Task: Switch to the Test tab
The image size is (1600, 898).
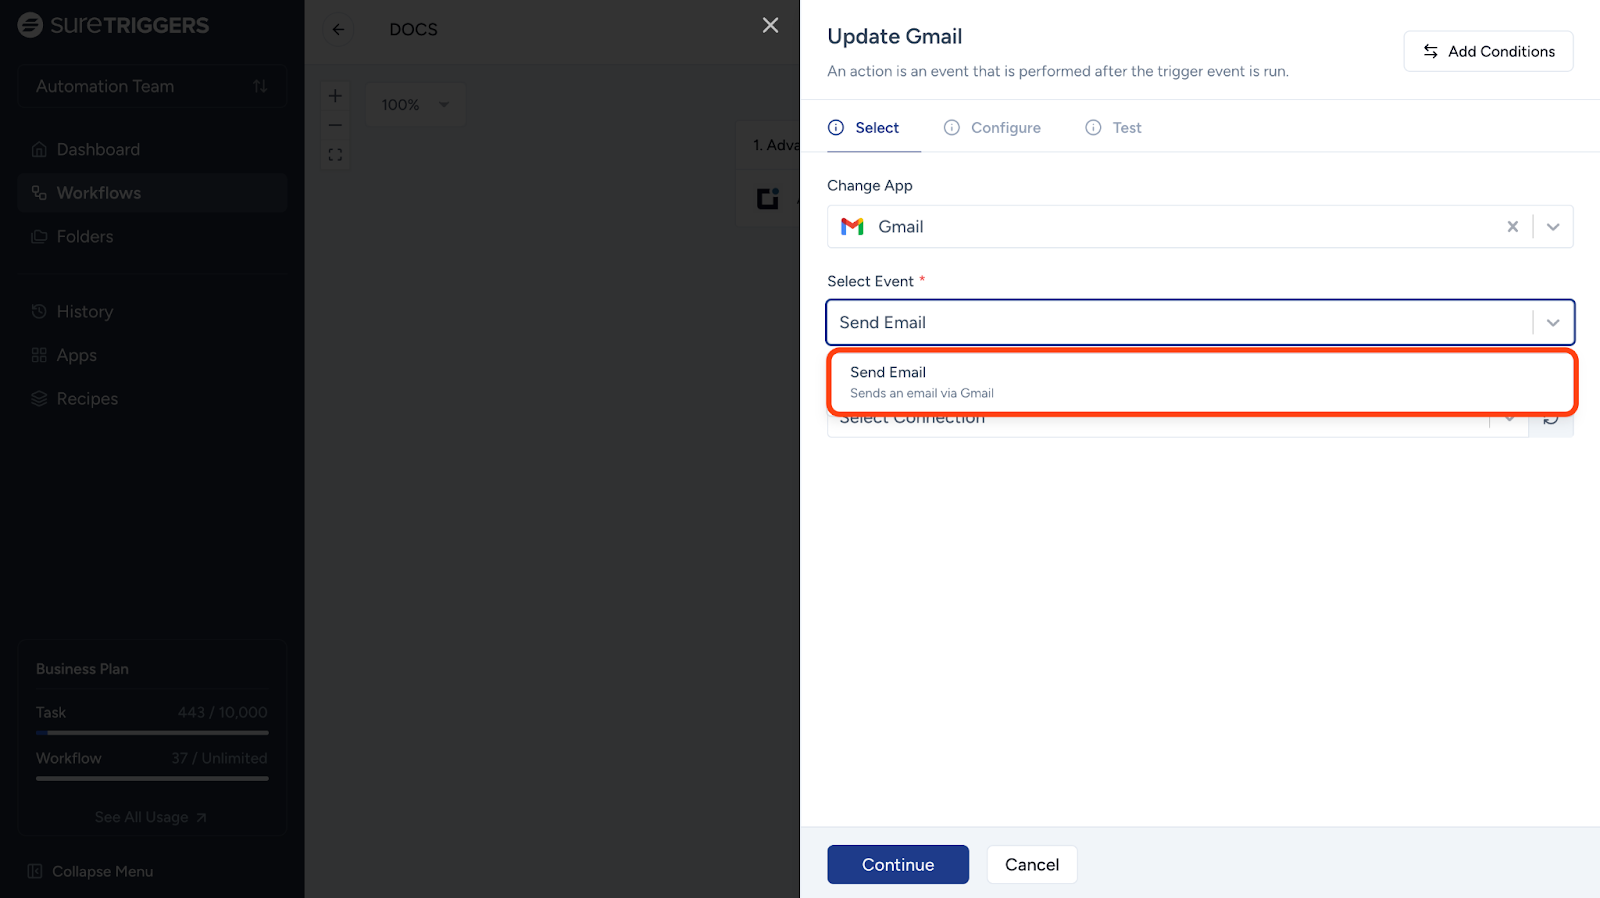Action: [1114, 128]
